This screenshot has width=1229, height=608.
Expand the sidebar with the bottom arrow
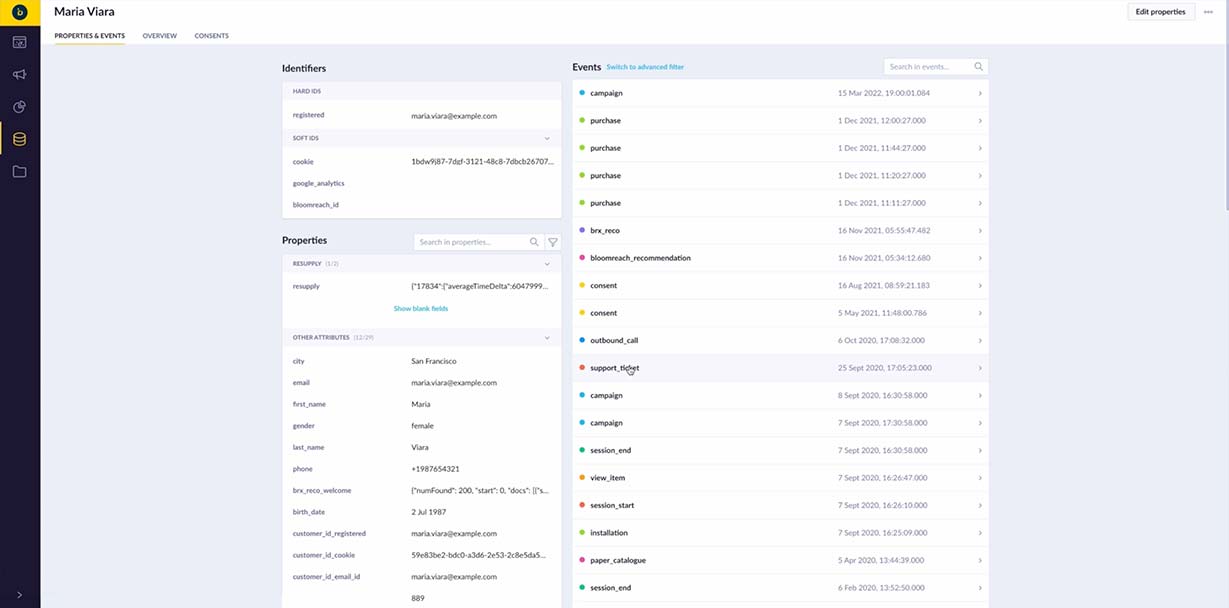pos(19,594)
